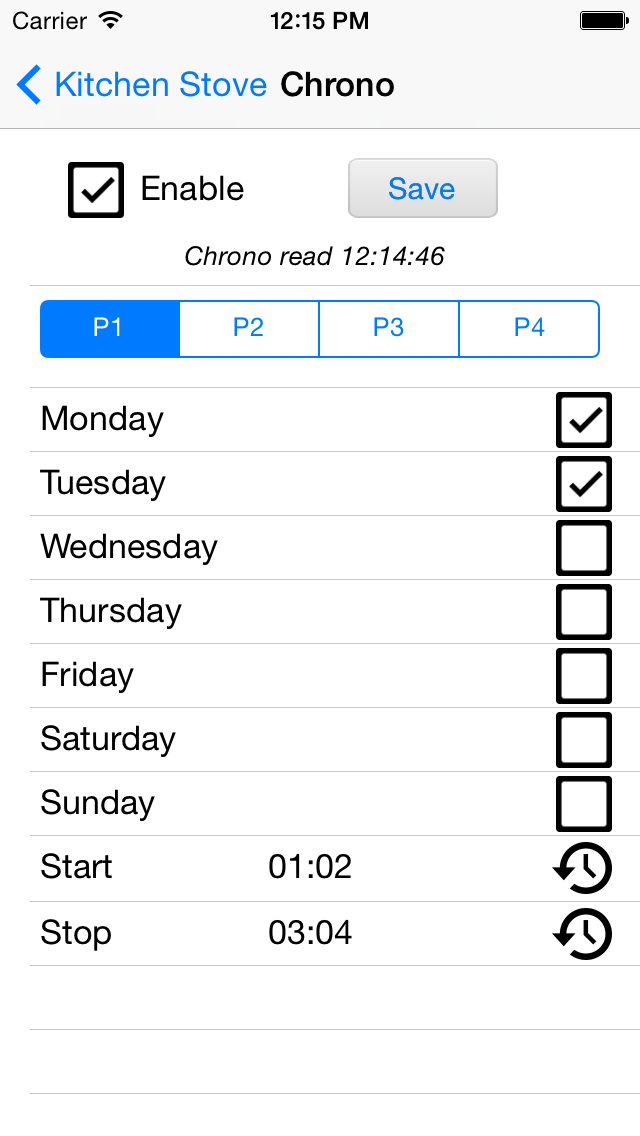This screenshot has width=640, height=1136.
Task: Click the Save button
Action: click(423, 188)
